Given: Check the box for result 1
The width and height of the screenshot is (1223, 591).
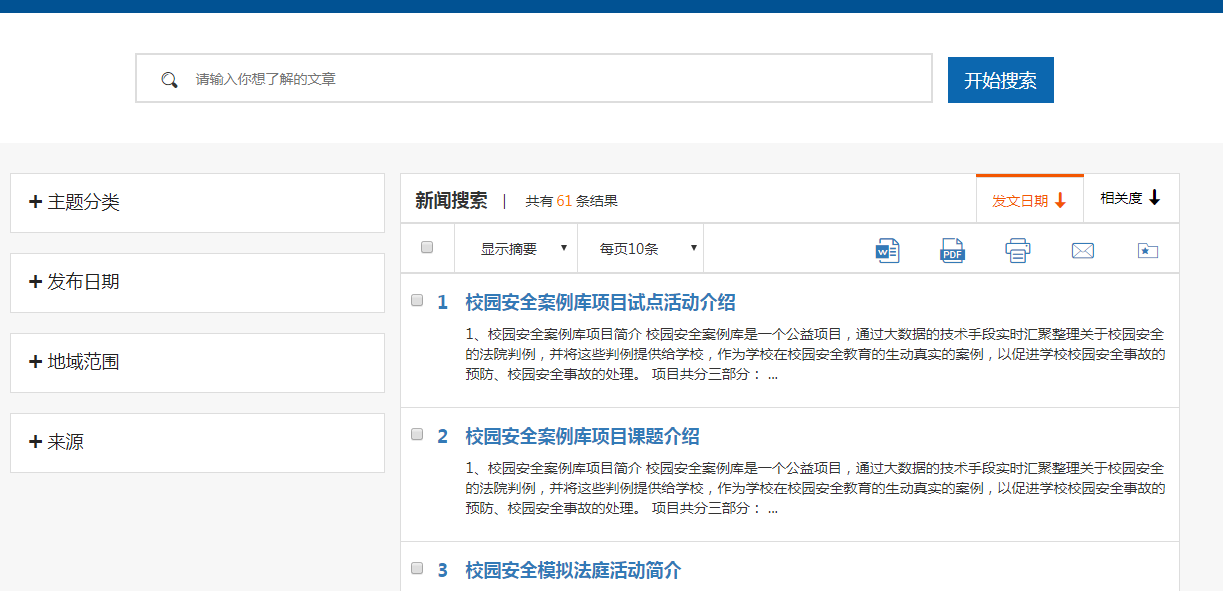Looking at the screenshot, I should (x=417, y=300).
